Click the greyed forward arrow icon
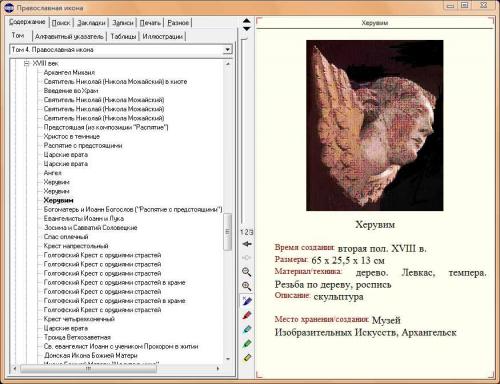Screen dimensions: 500x384 tap(247, 258)
